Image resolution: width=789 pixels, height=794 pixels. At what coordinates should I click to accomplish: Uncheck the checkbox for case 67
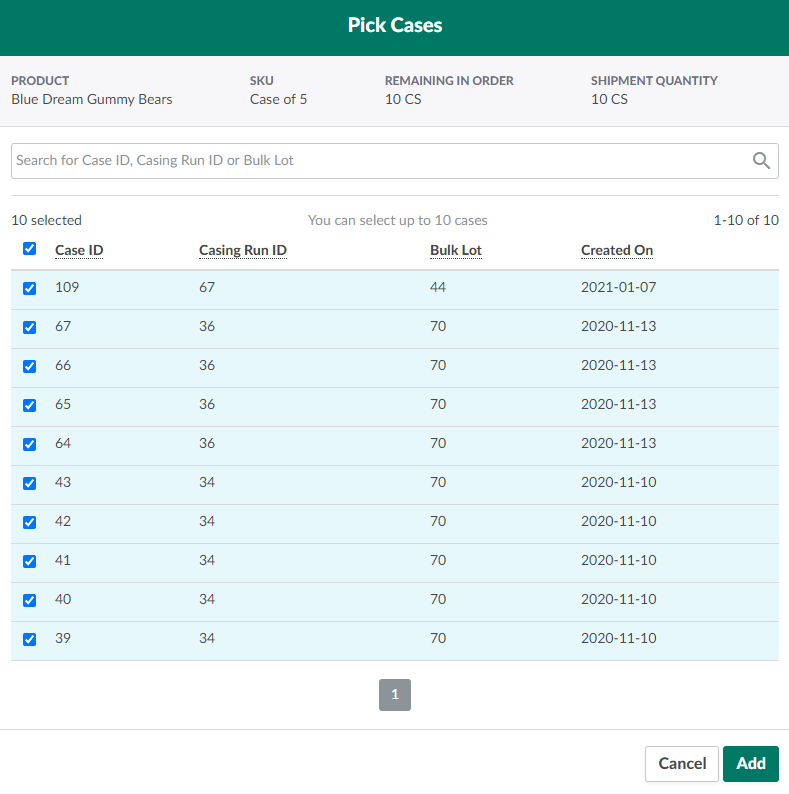click(x=29, y=327)
